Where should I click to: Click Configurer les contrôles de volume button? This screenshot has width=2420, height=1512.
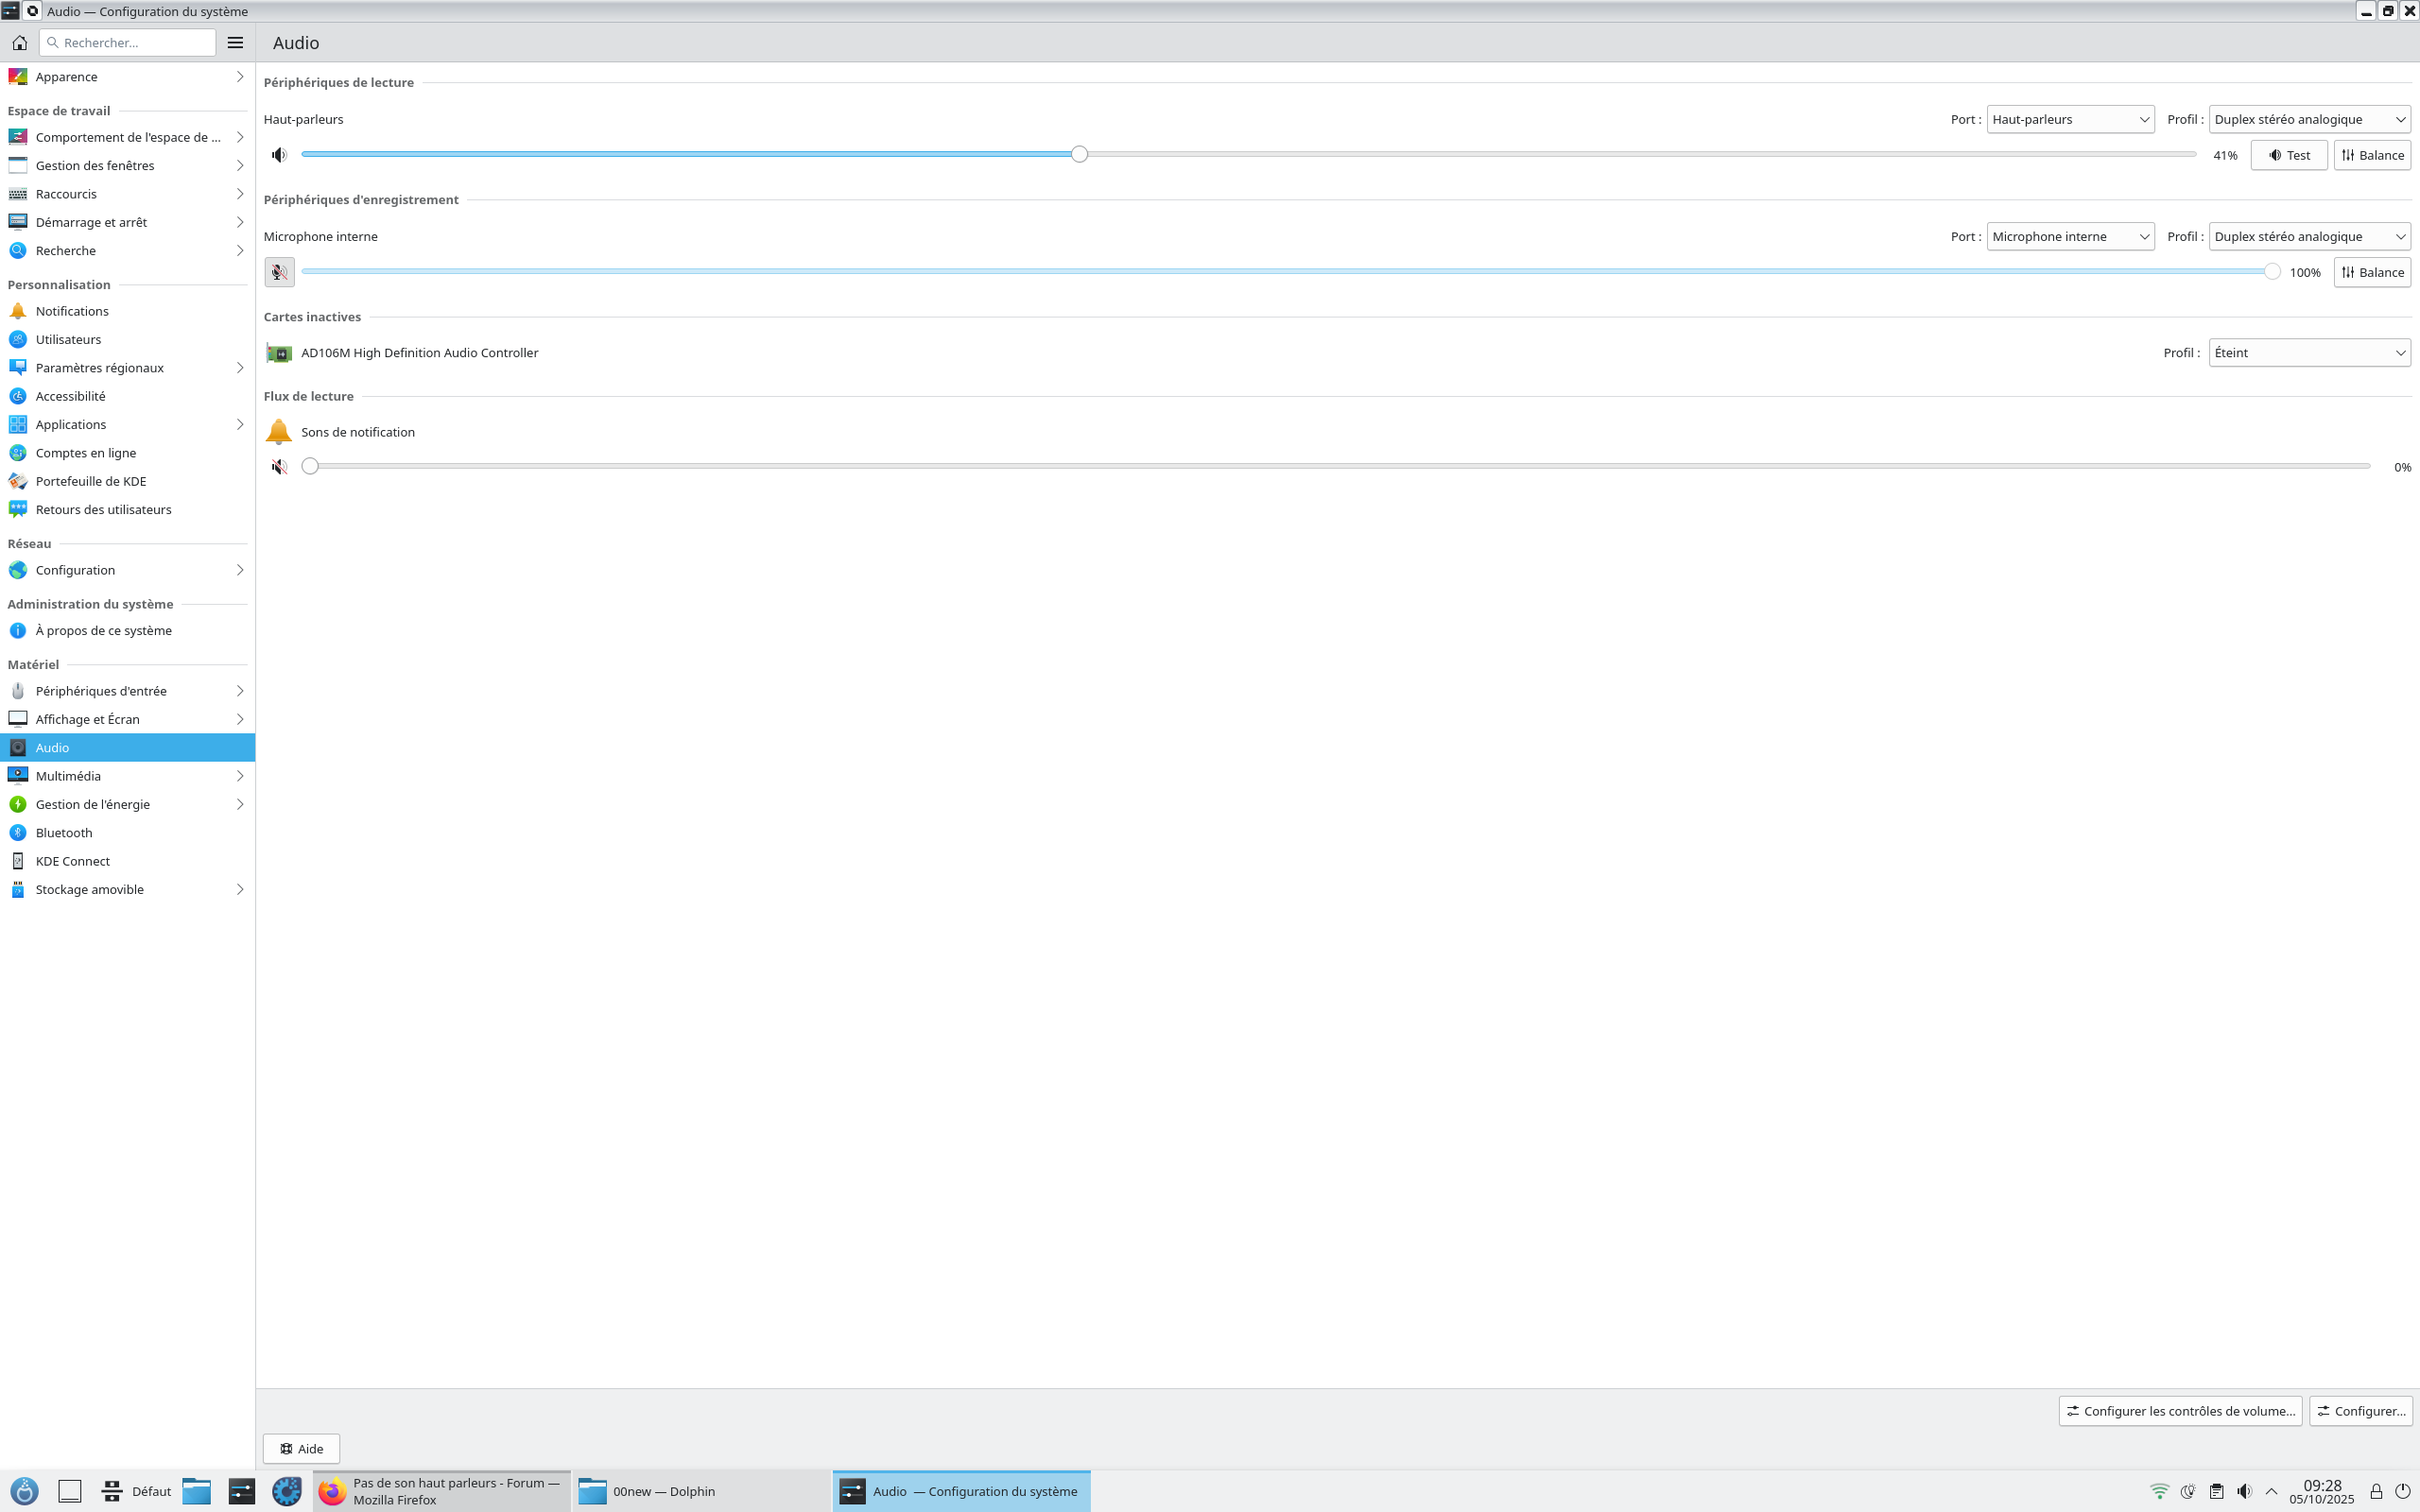(x=2179, y=1411)
